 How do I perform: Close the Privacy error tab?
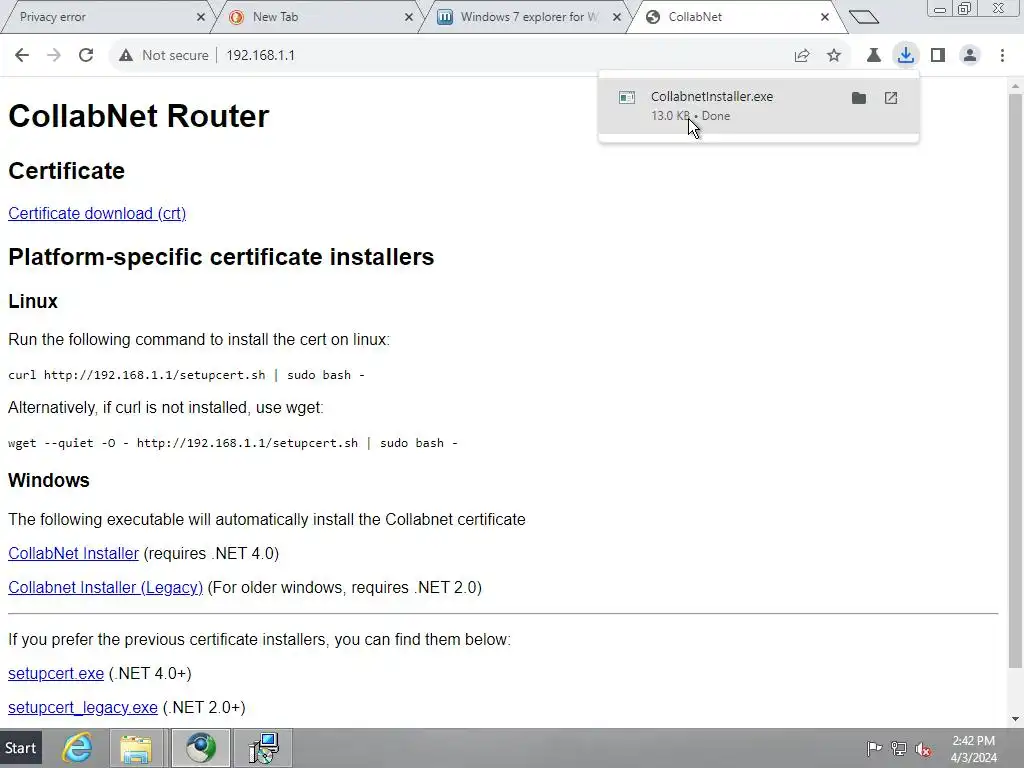tap(200, 18)
